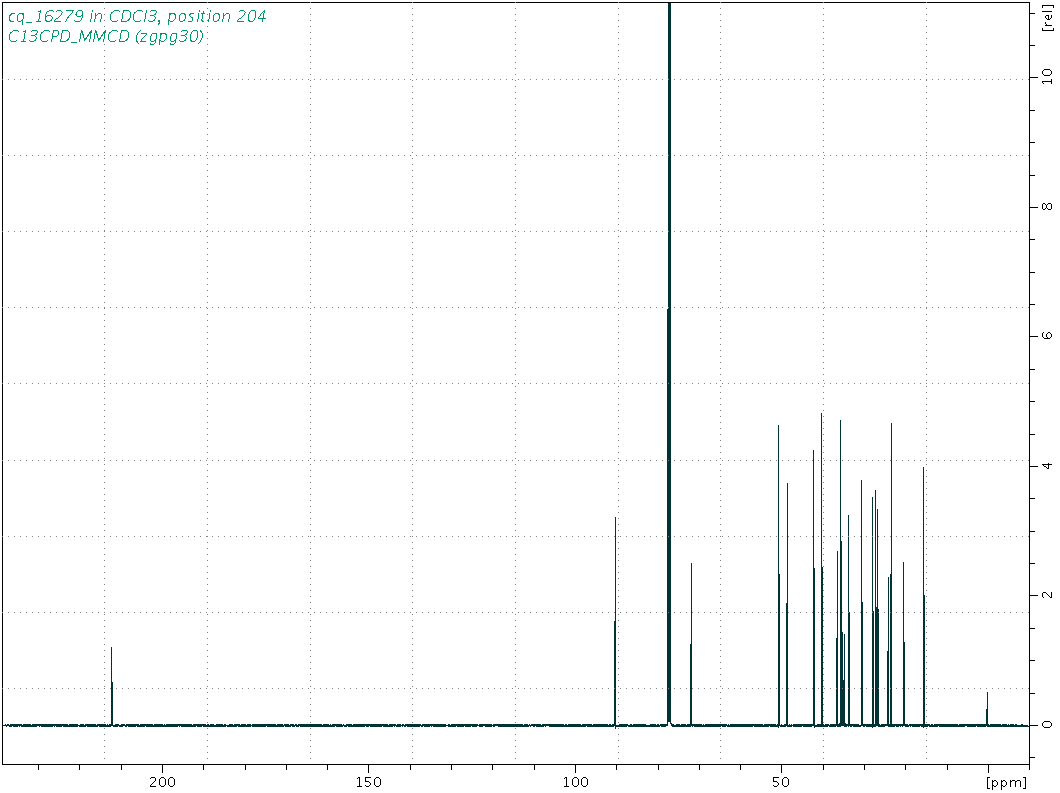Click the intensity axis label 2

point(1047,595)
